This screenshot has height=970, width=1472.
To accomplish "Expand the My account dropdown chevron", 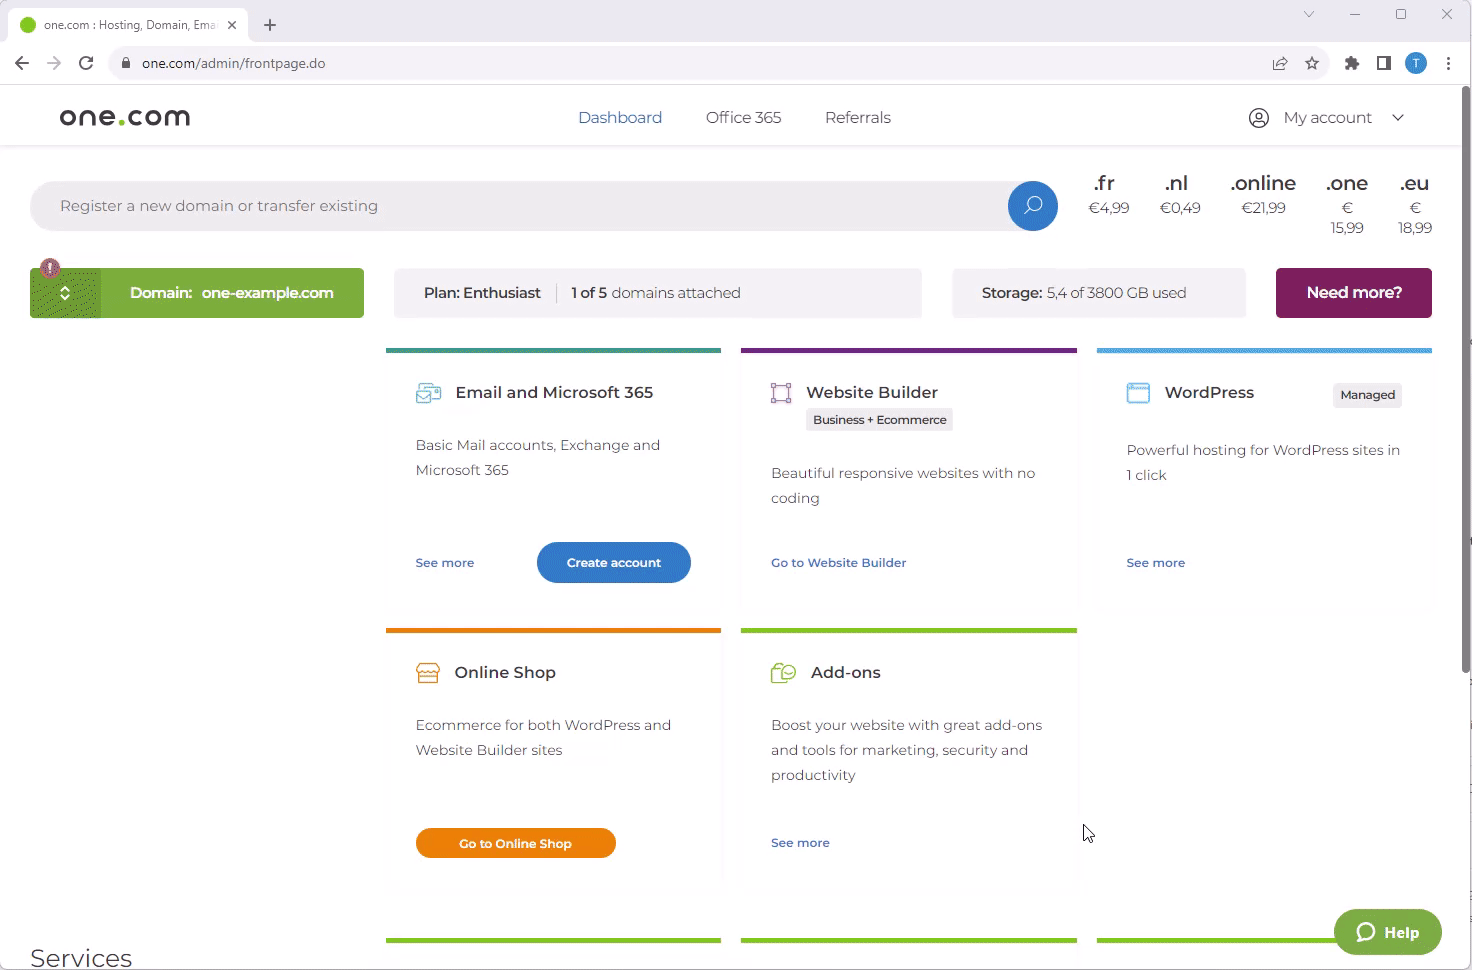I will click(x=1398, y=118).
